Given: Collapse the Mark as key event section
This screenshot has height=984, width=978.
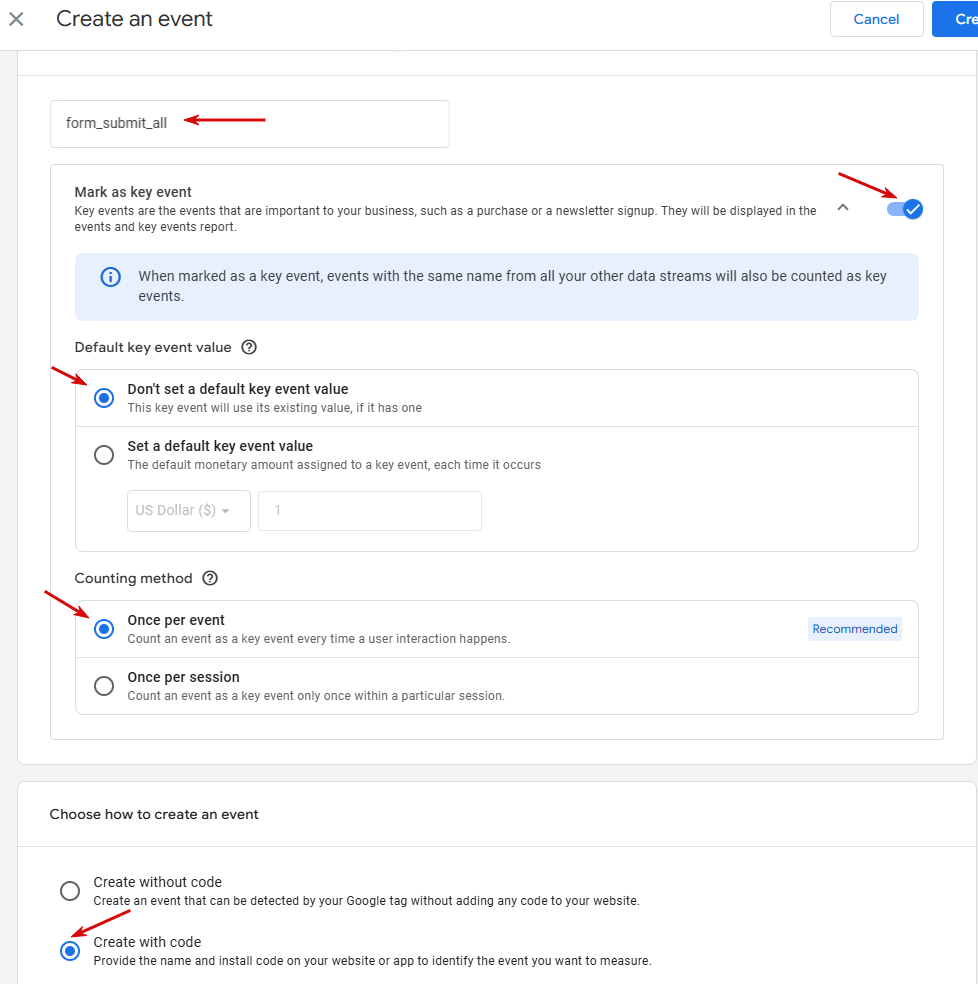Looking at the screenshot, I should click(x=843, y=208).
